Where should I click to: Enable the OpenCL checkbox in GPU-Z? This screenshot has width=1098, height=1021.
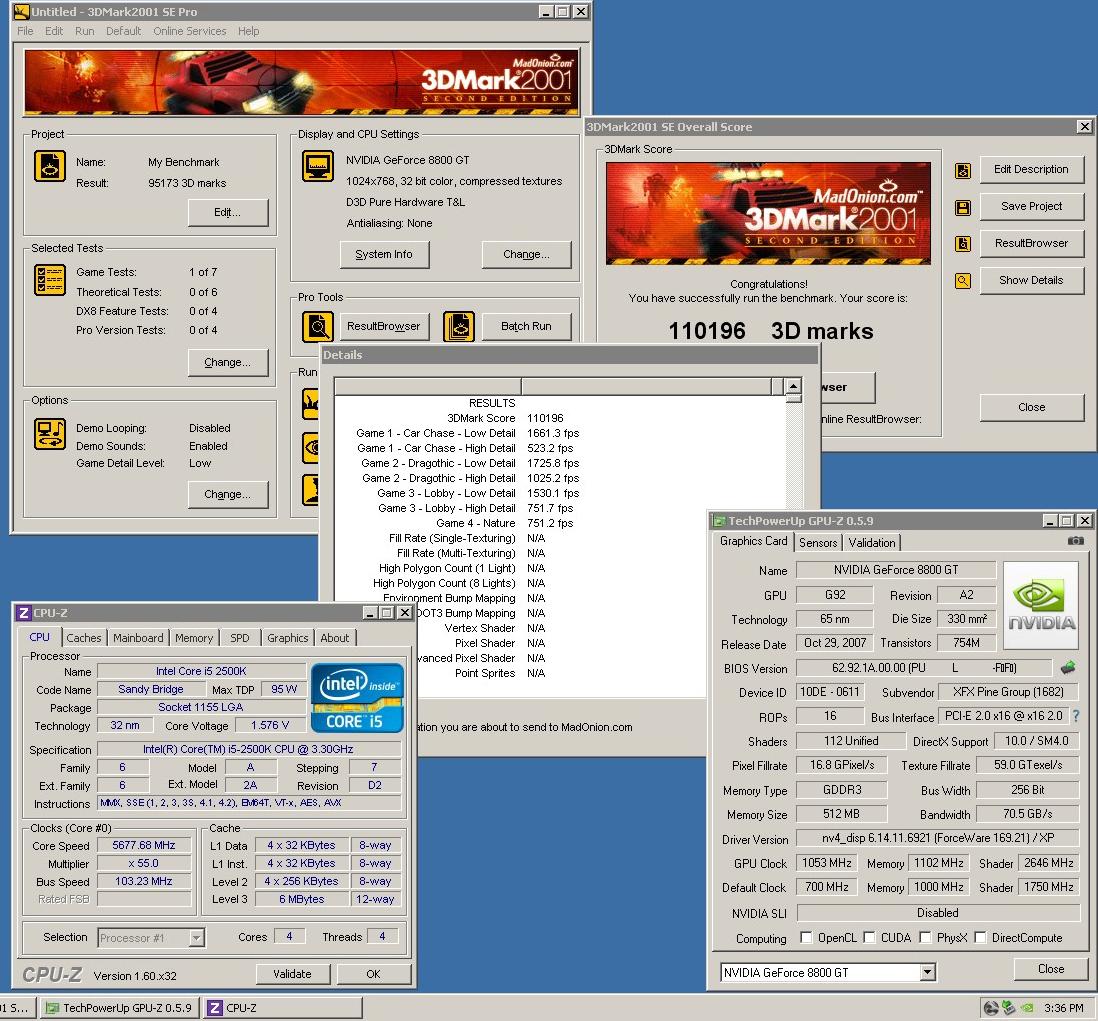pyautogui.click(x=806, y=937)
